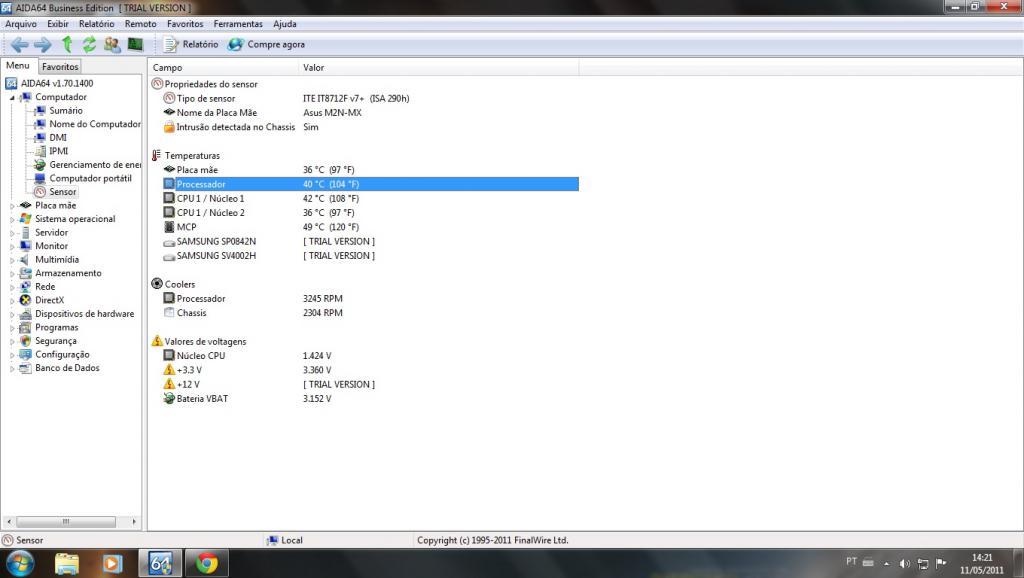This screenshot has width=1024, height=578.
Task: Click the +12 V warning icon
Action: 169,384
